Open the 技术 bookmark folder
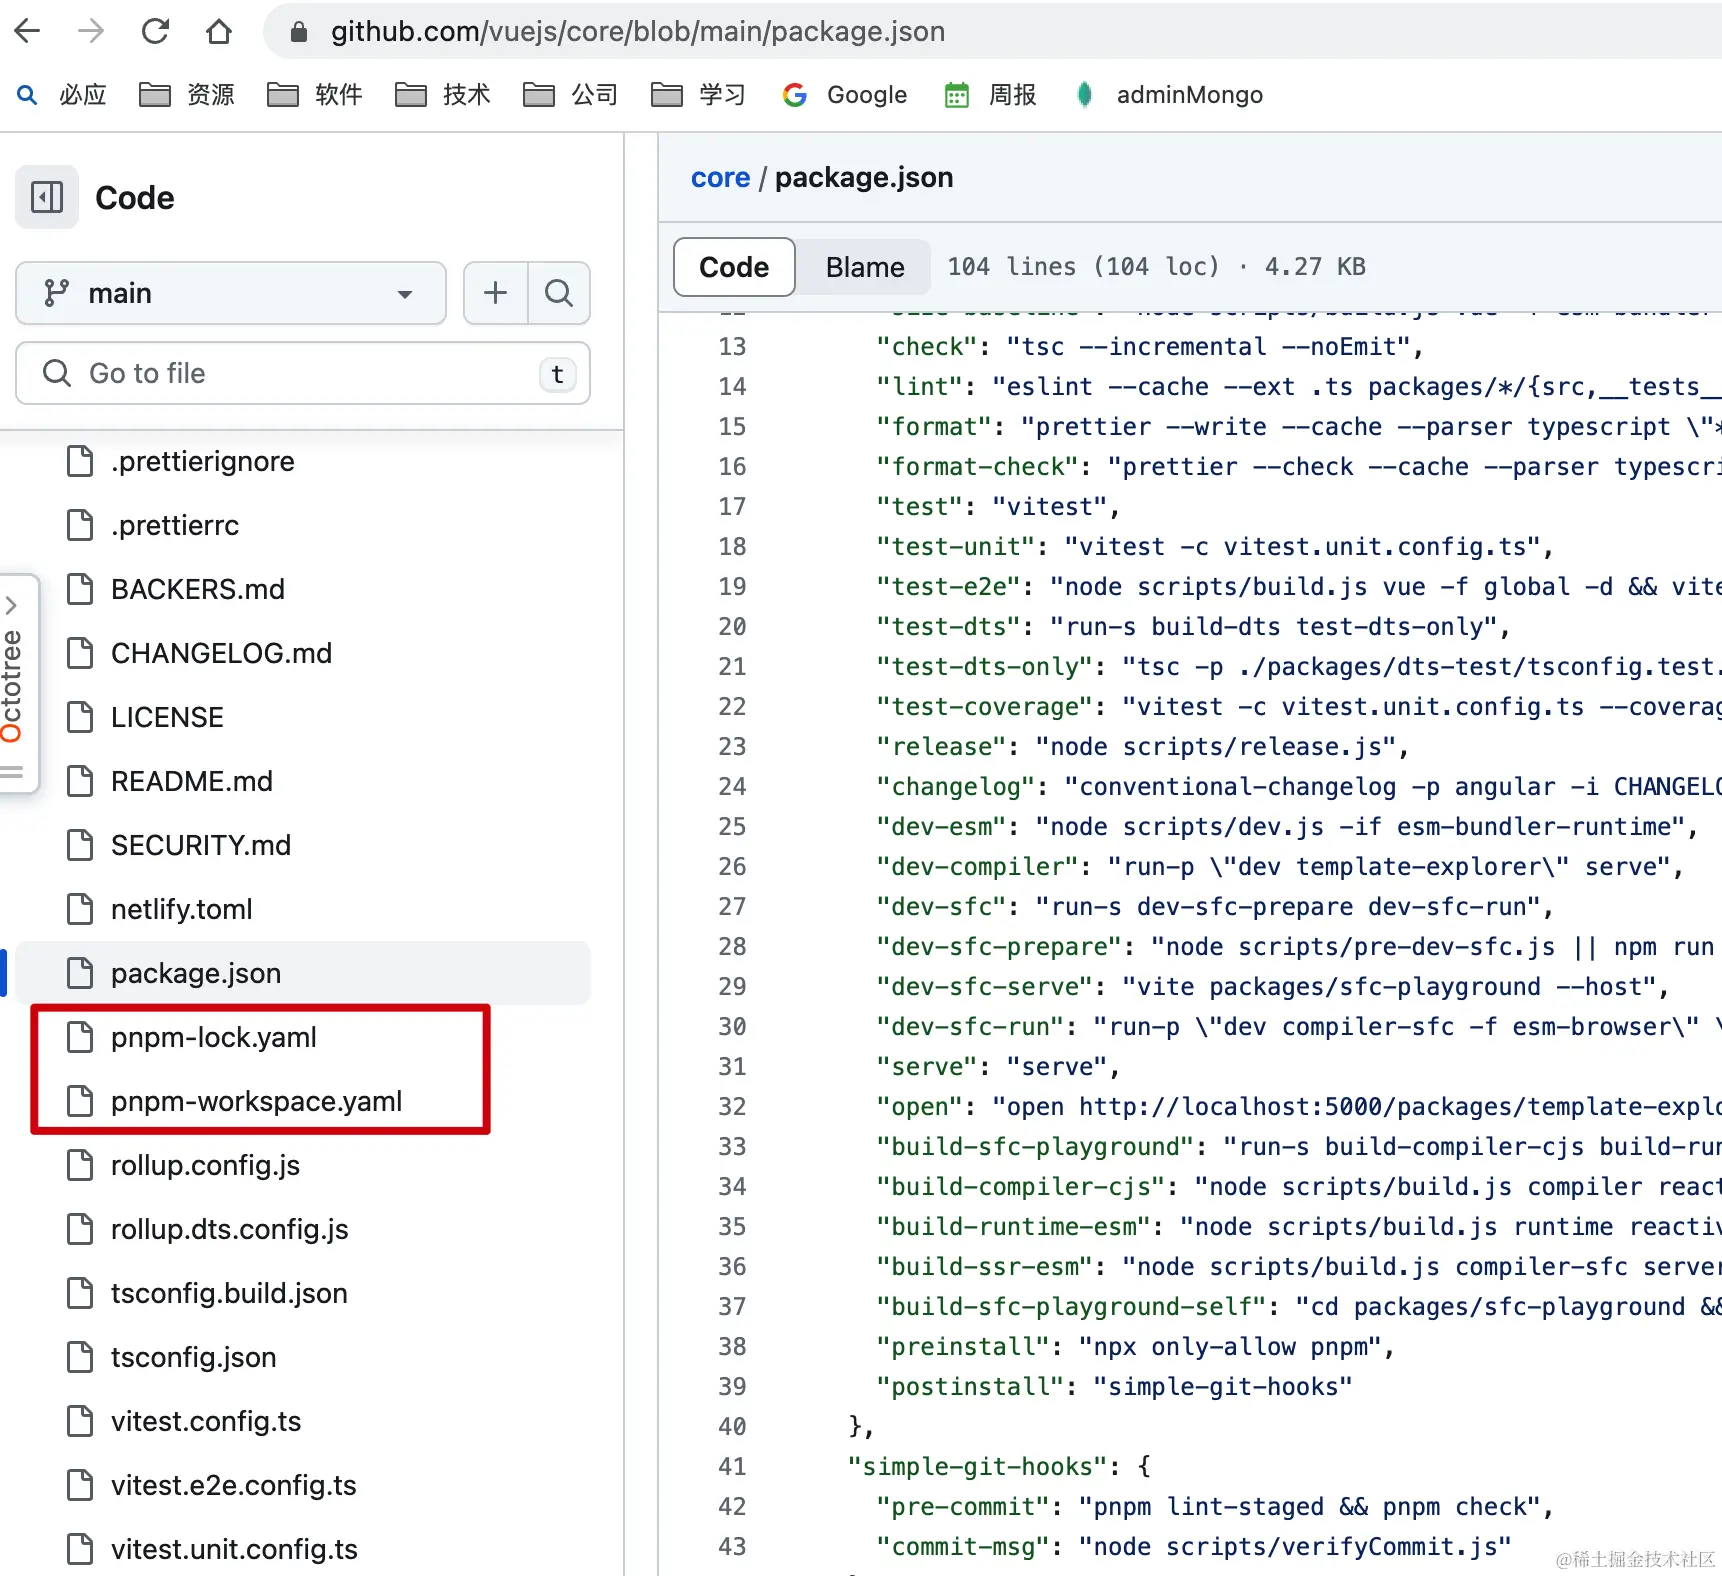 tap(443, 95)
